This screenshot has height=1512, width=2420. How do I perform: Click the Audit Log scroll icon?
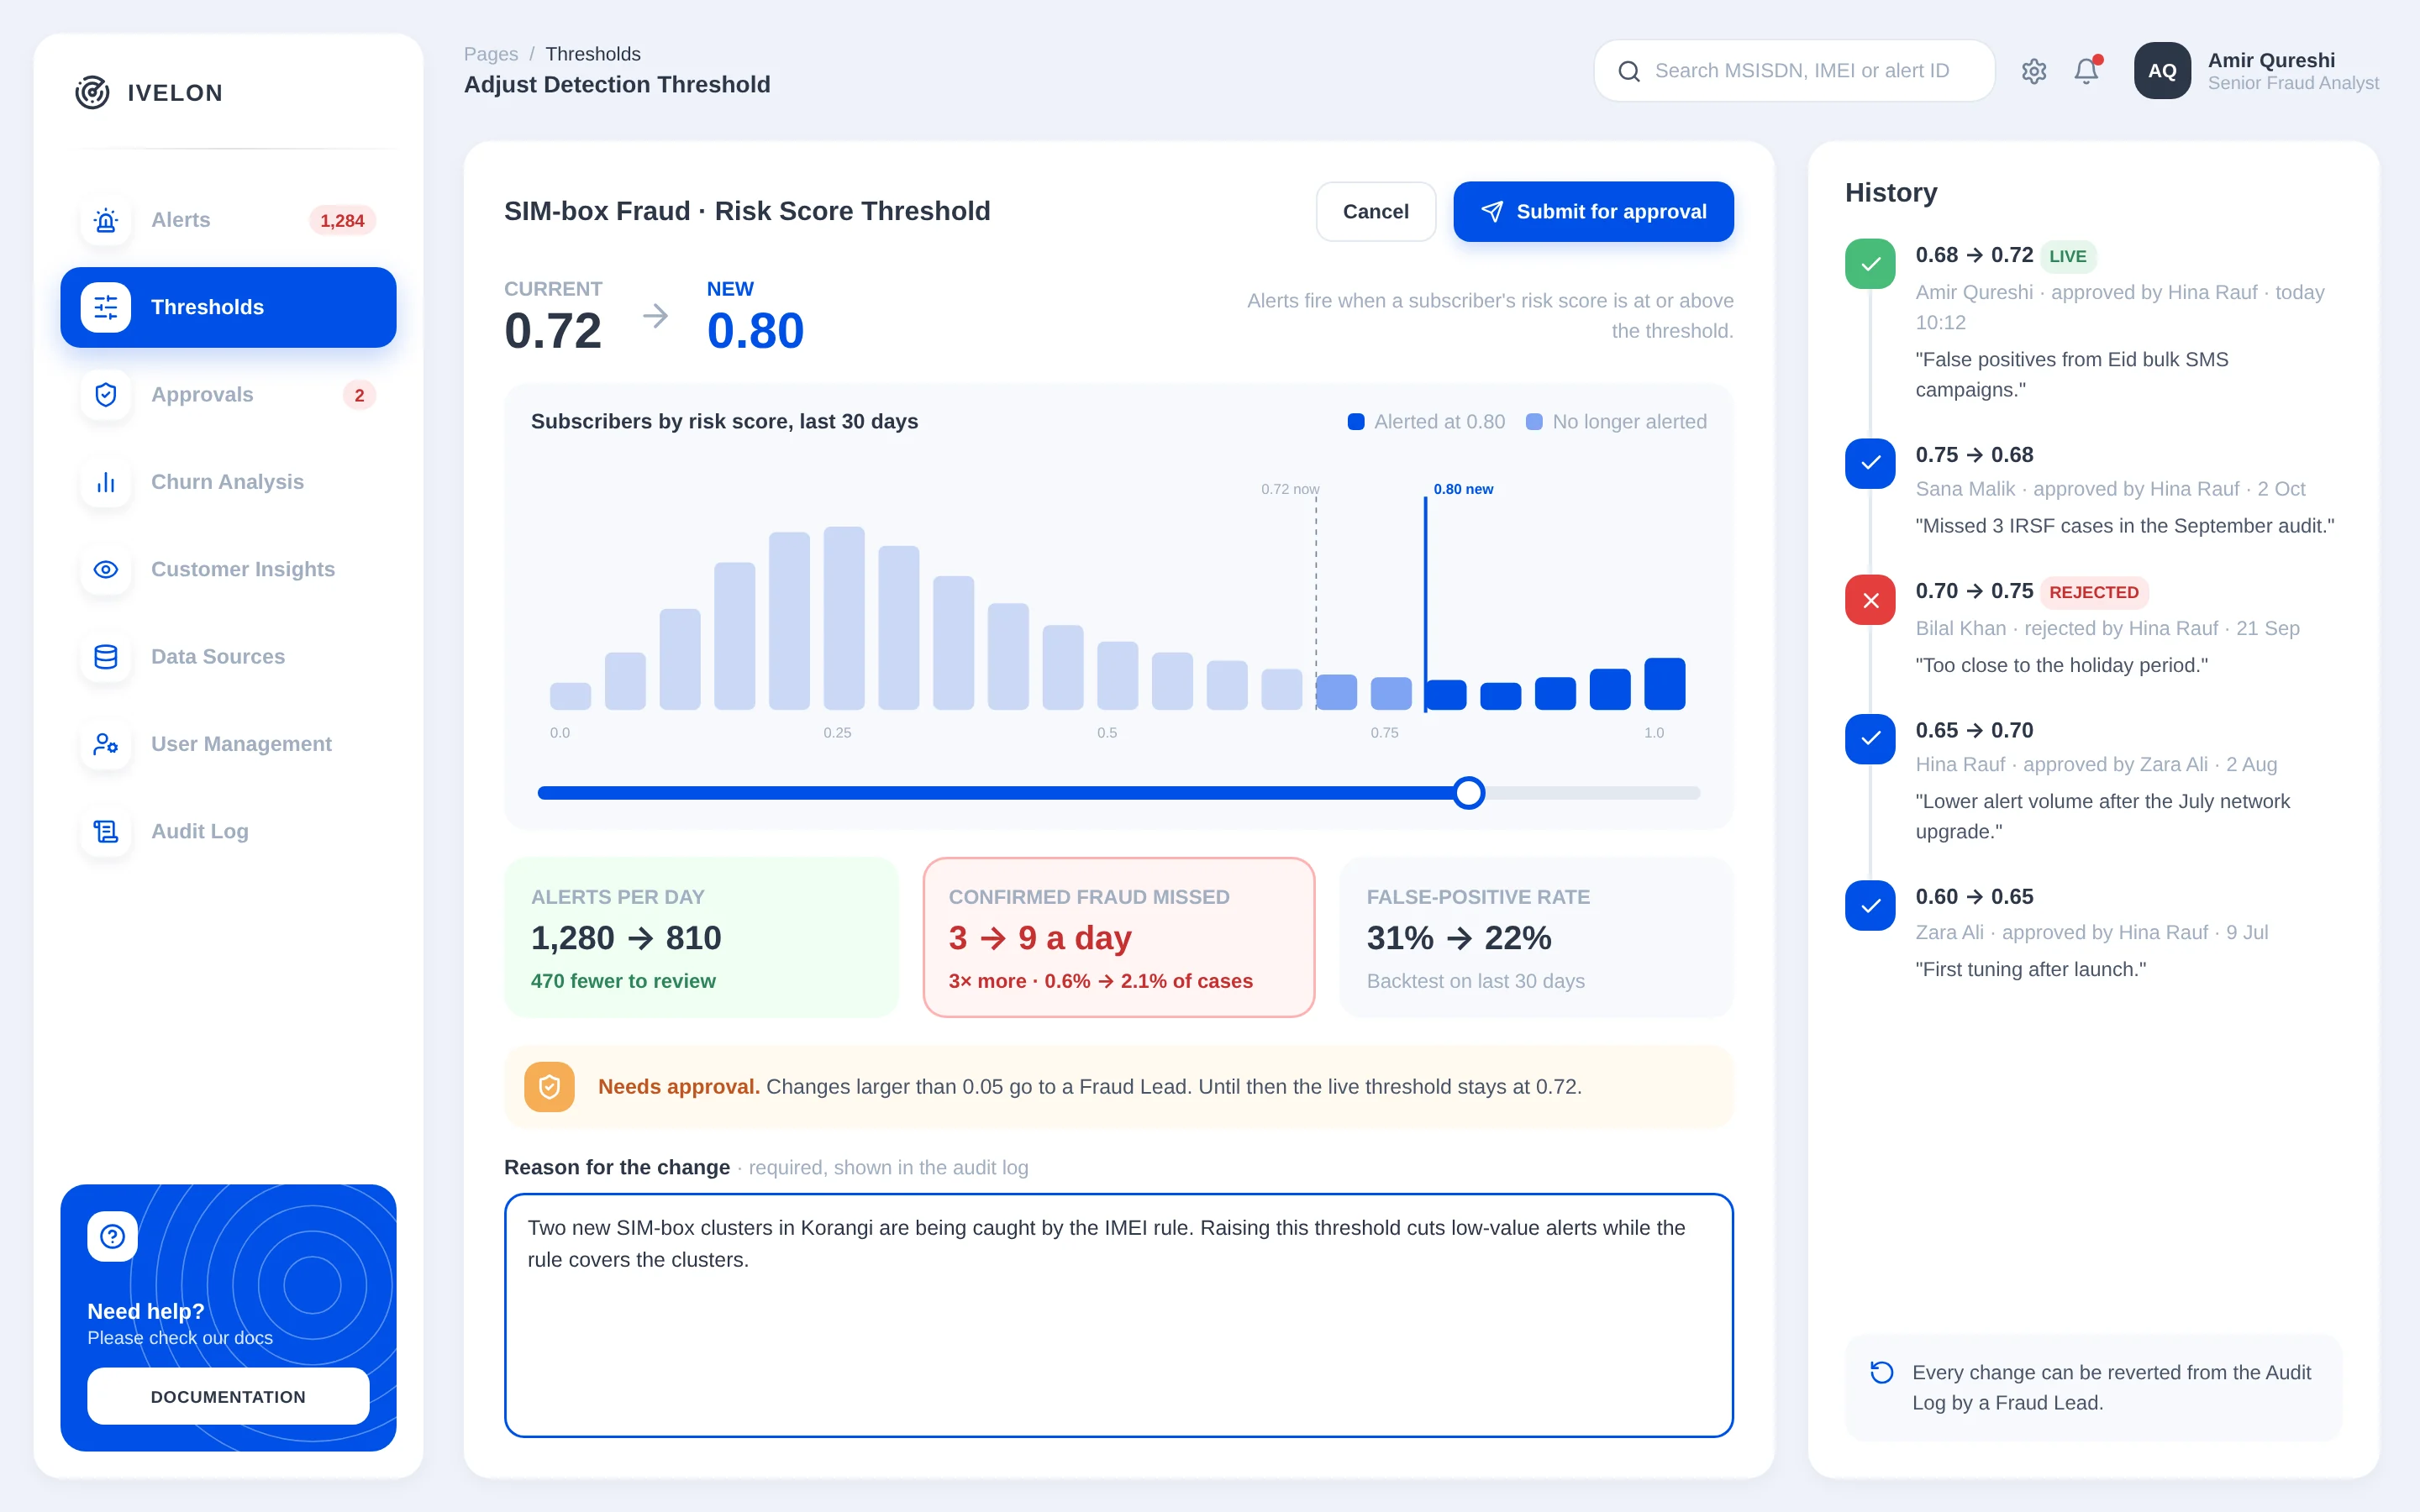point(106,831)
